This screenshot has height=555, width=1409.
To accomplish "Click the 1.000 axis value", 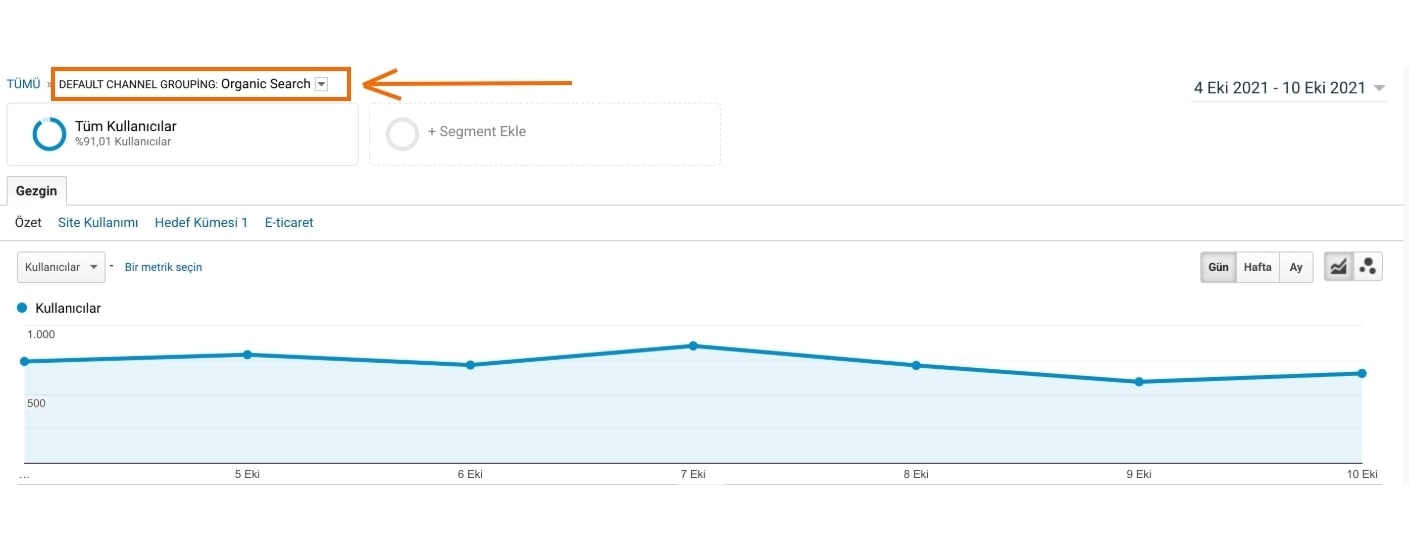I will (41, 334).
